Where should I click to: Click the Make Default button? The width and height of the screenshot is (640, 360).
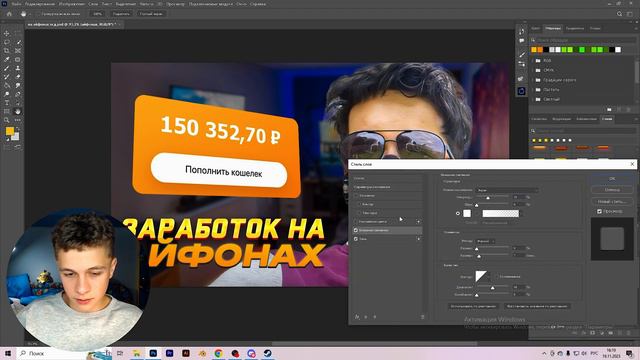[473, 306]
